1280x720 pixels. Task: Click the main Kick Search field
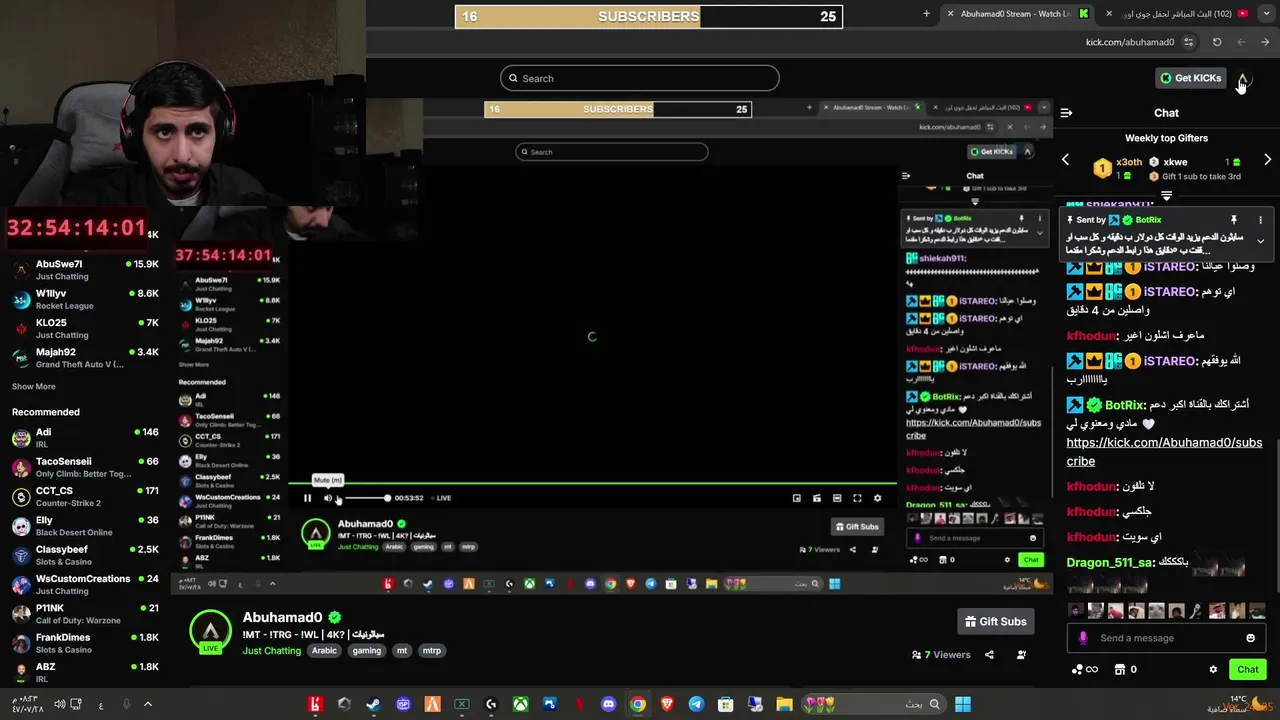[640, 78]
